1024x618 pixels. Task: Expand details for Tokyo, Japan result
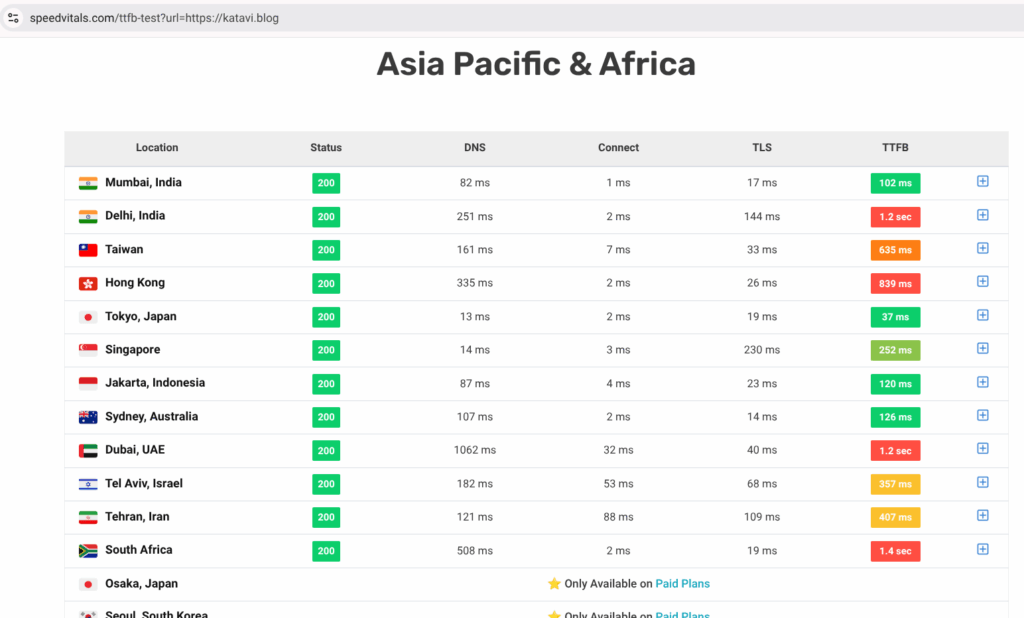click(982, 316)
